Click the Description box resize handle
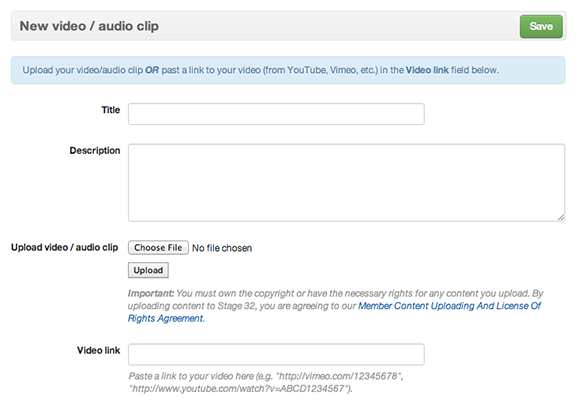This screenshot has width=580, height=413. [x=561, y=217]
